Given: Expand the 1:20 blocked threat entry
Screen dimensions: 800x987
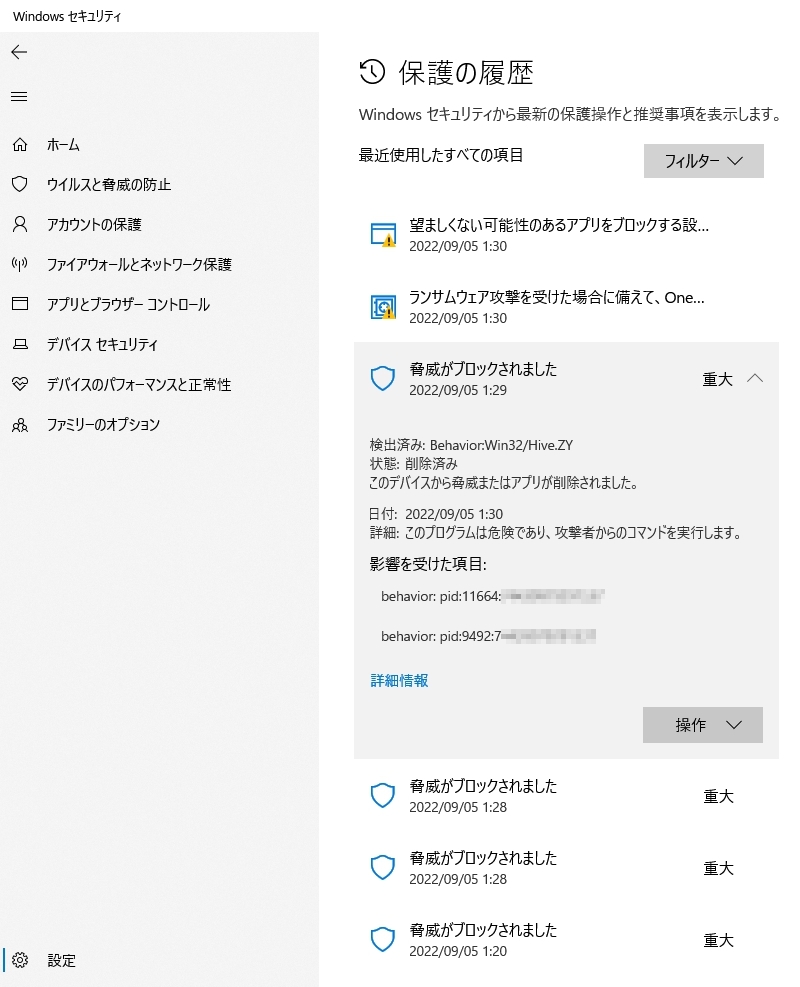Looking at the screenshot, I should click(566, 940).
